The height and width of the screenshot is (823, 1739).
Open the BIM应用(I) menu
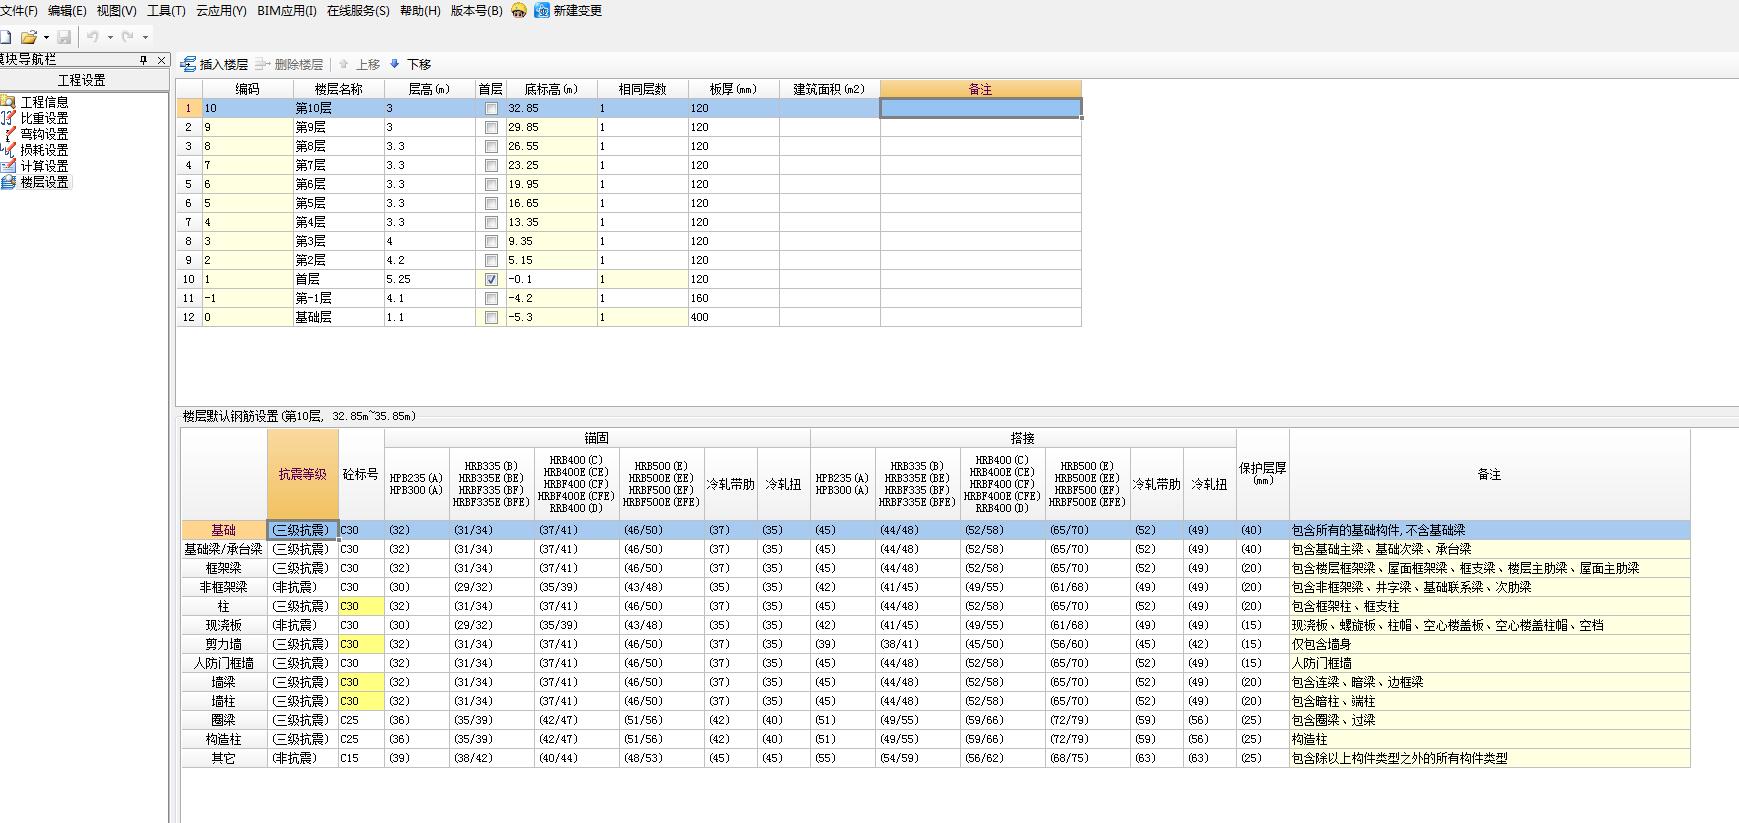[287, 10]
